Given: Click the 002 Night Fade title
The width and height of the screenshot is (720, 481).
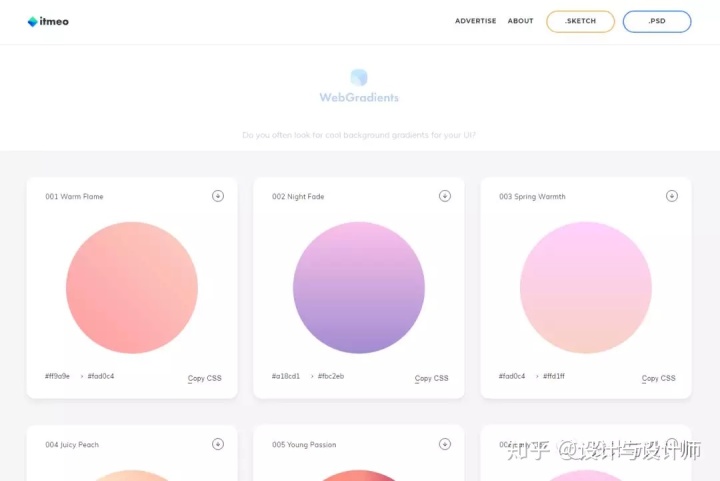Looking at the screenshot, I should pos(298,196).
